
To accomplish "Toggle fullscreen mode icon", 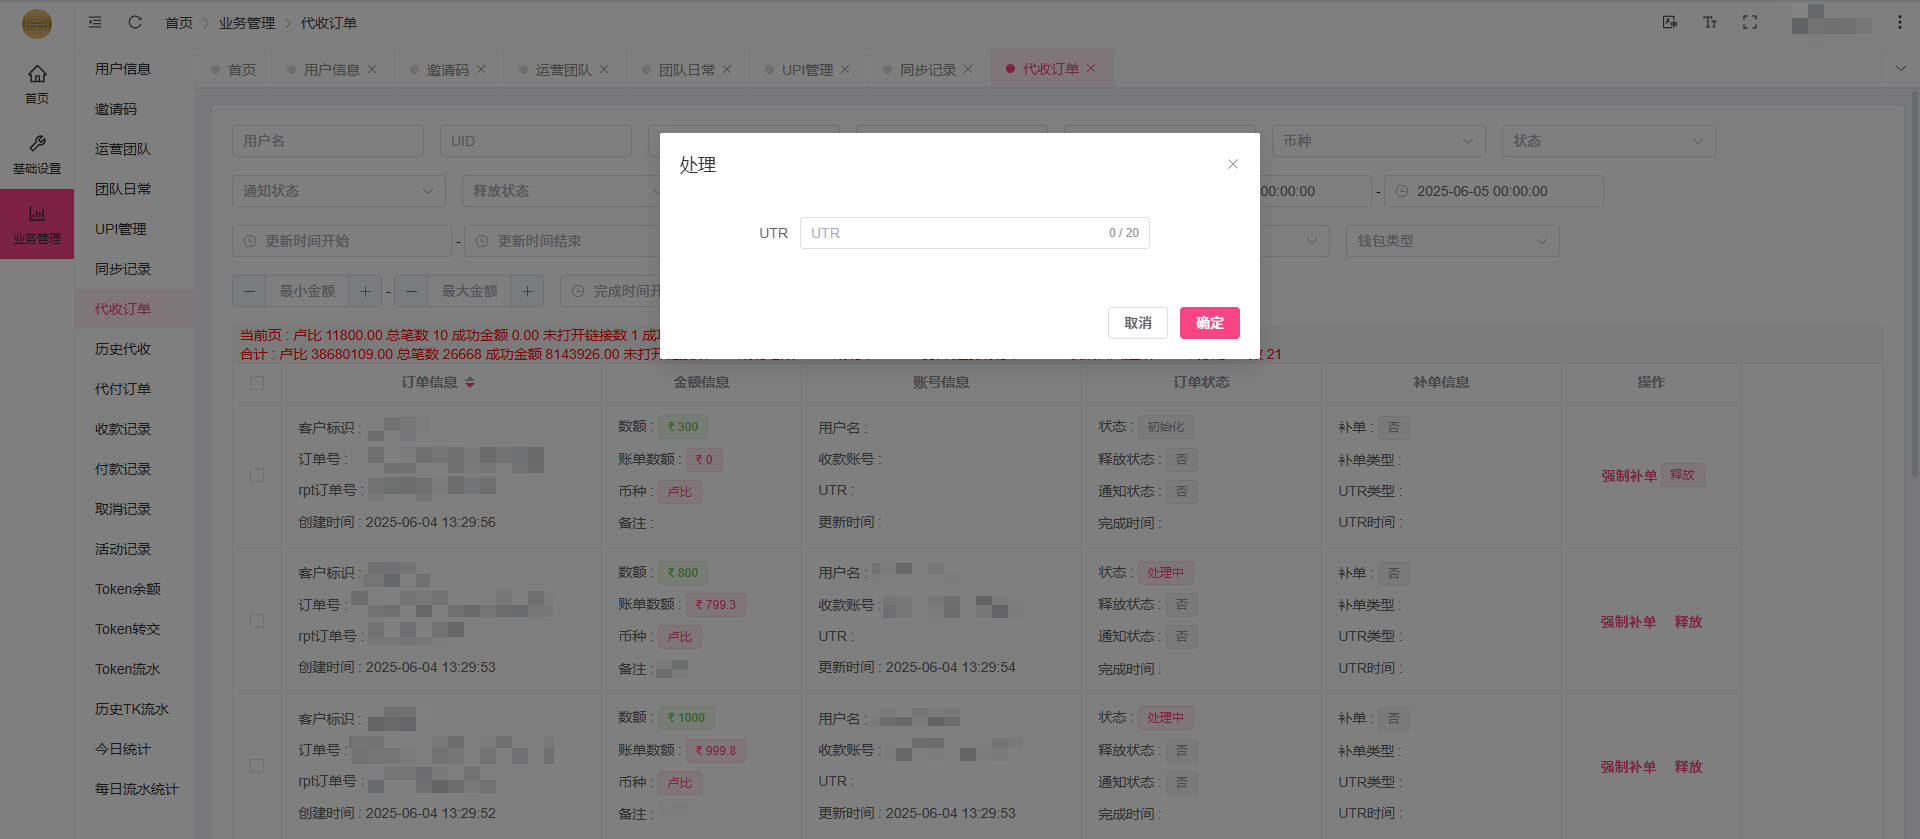I will point(1749,22).
